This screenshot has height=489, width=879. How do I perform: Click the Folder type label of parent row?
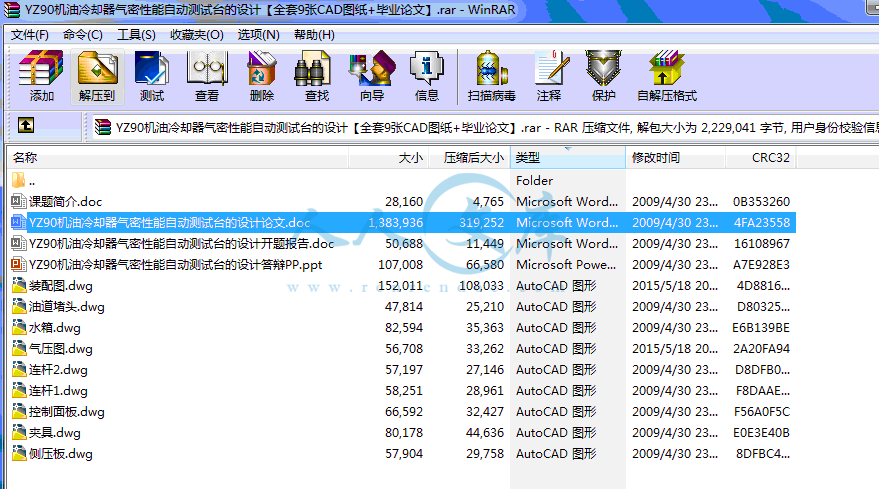(534, 181)
